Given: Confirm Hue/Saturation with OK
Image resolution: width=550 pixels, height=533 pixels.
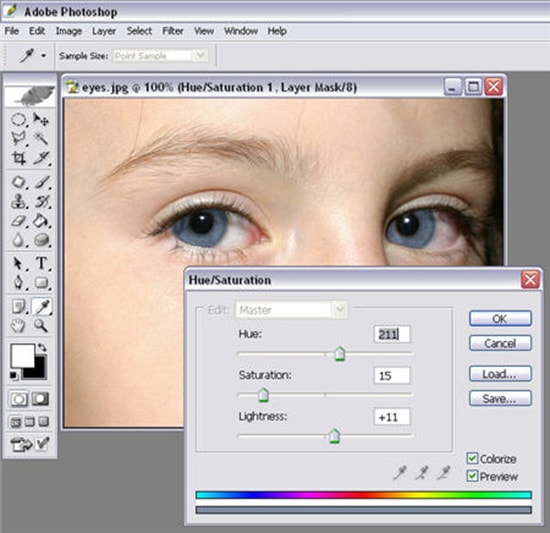Looking at the screenshot, I should 500,319.
